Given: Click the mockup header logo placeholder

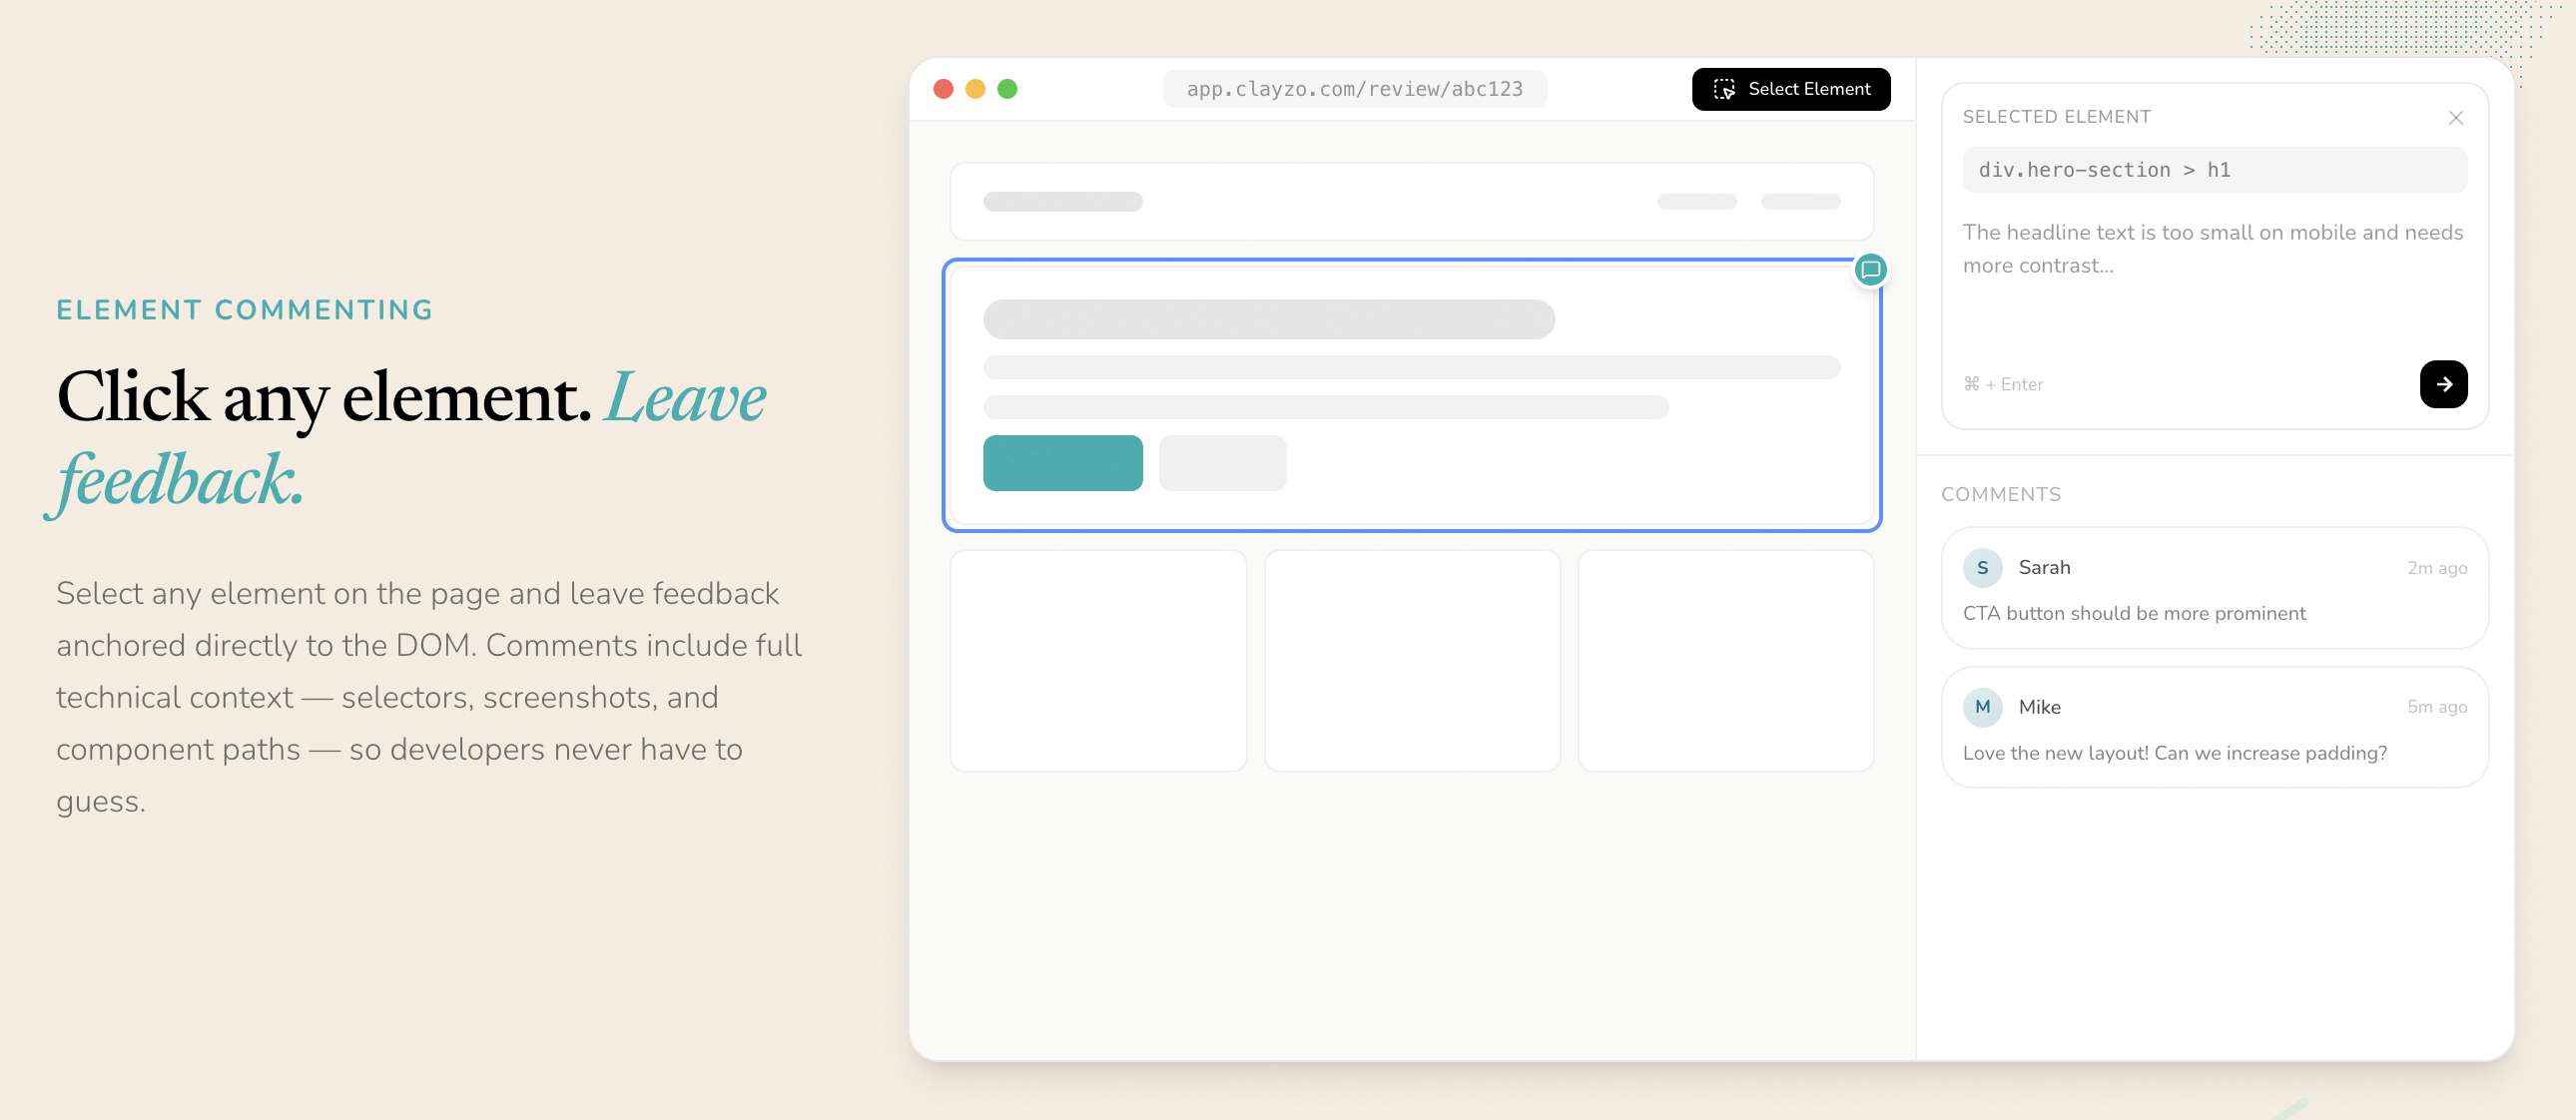Looking at the screenshot, I should coord(1062,202).
